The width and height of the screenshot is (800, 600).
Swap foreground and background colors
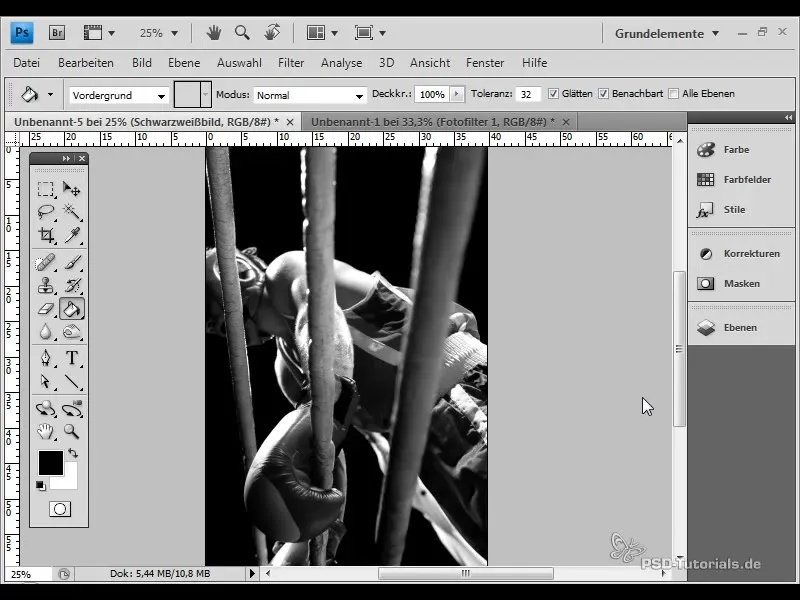73,453
